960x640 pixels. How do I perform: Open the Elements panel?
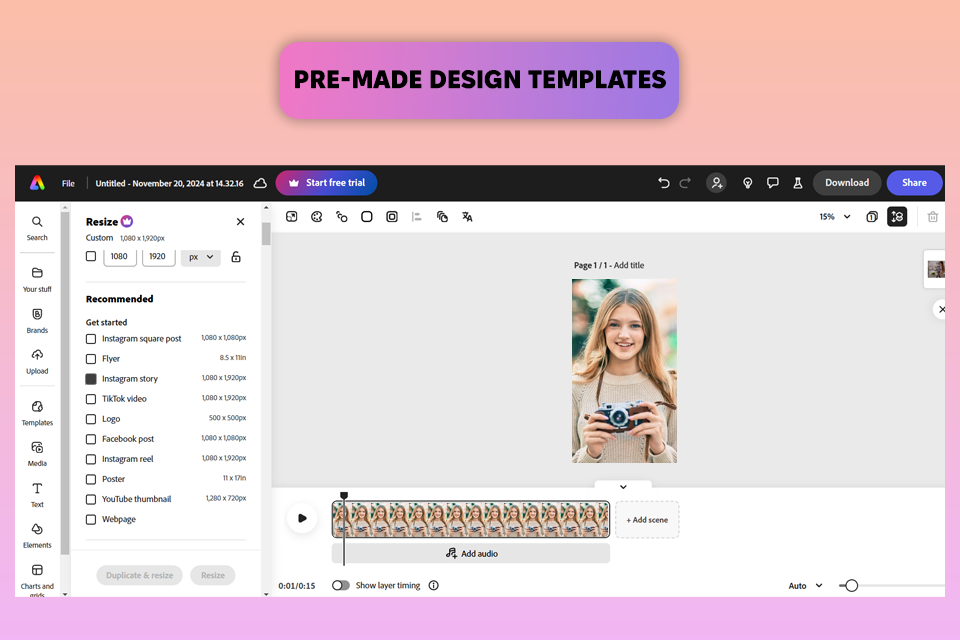pos(37,535)
